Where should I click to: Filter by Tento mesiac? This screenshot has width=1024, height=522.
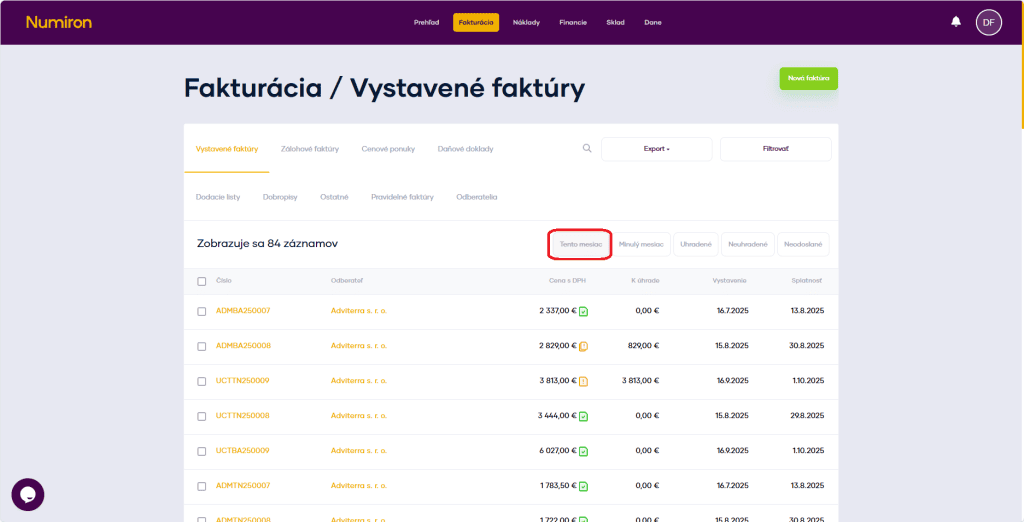coord(581,244)
